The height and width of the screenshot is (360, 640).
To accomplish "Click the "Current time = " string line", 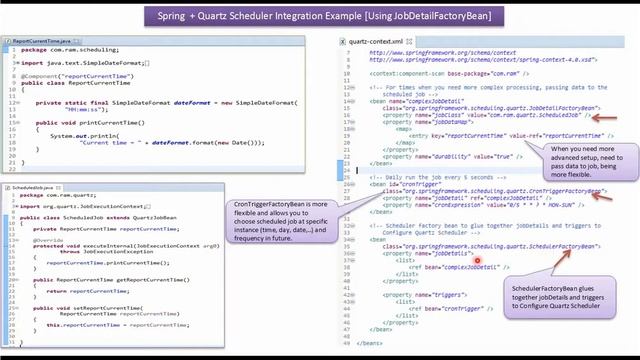I will click(x=172, y=143).
